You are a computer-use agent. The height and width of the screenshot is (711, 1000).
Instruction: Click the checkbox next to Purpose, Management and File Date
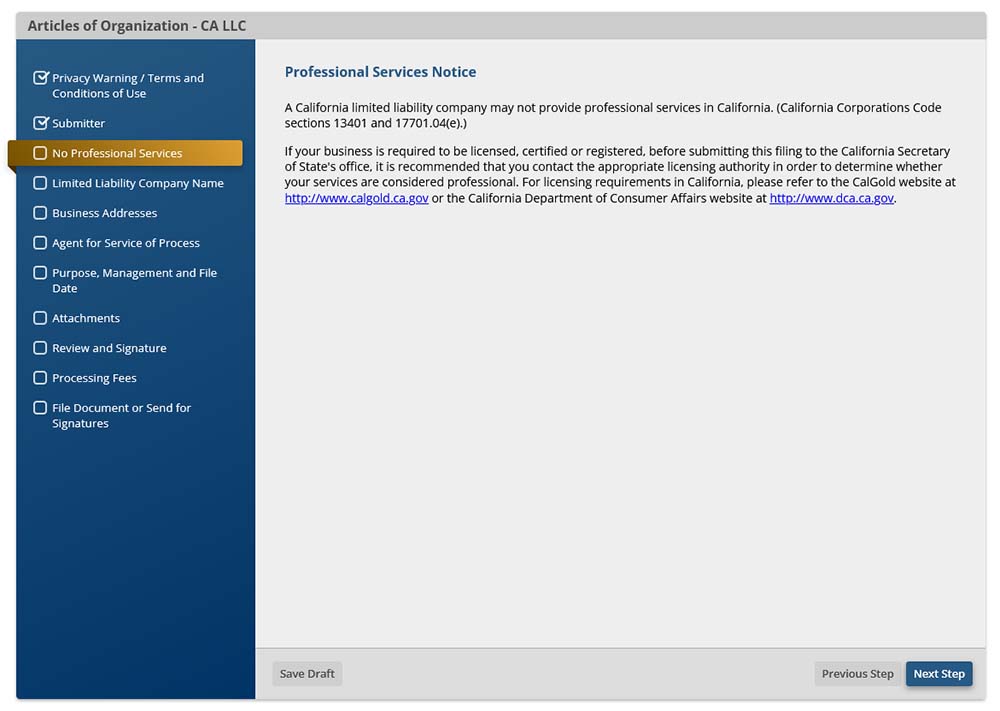point(40,273)
